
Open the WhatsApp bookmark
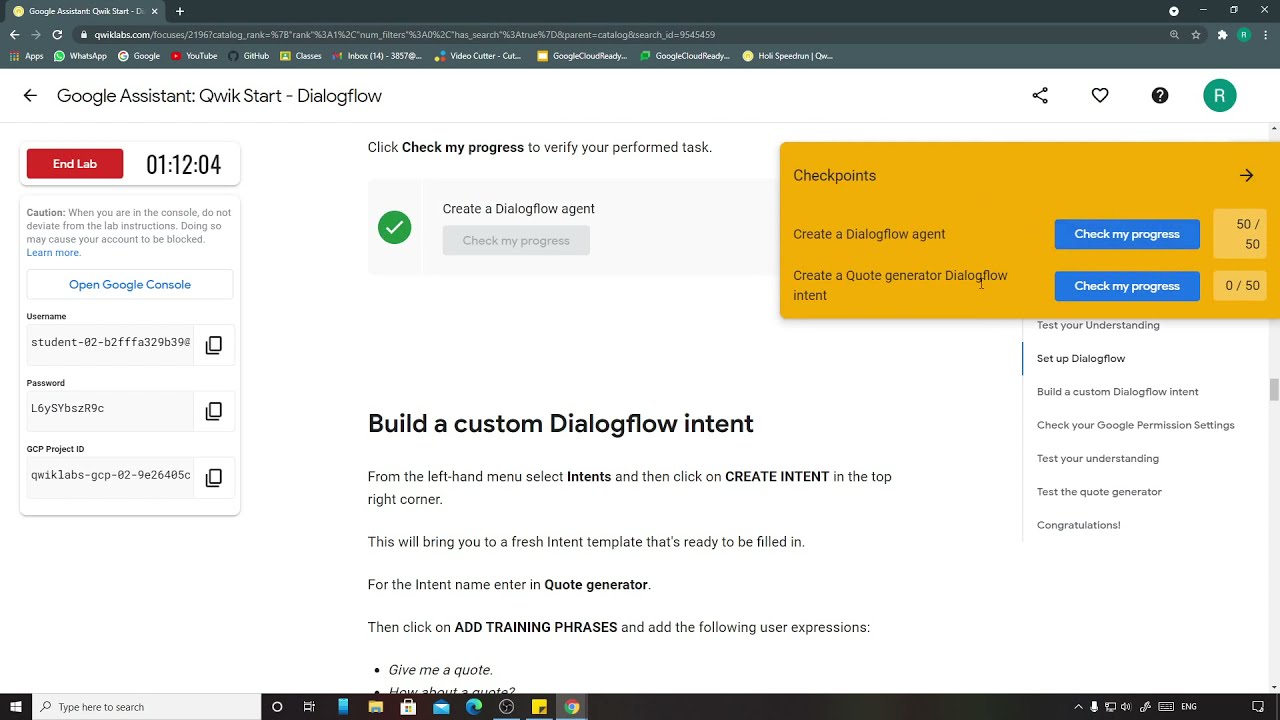point(80,56)
